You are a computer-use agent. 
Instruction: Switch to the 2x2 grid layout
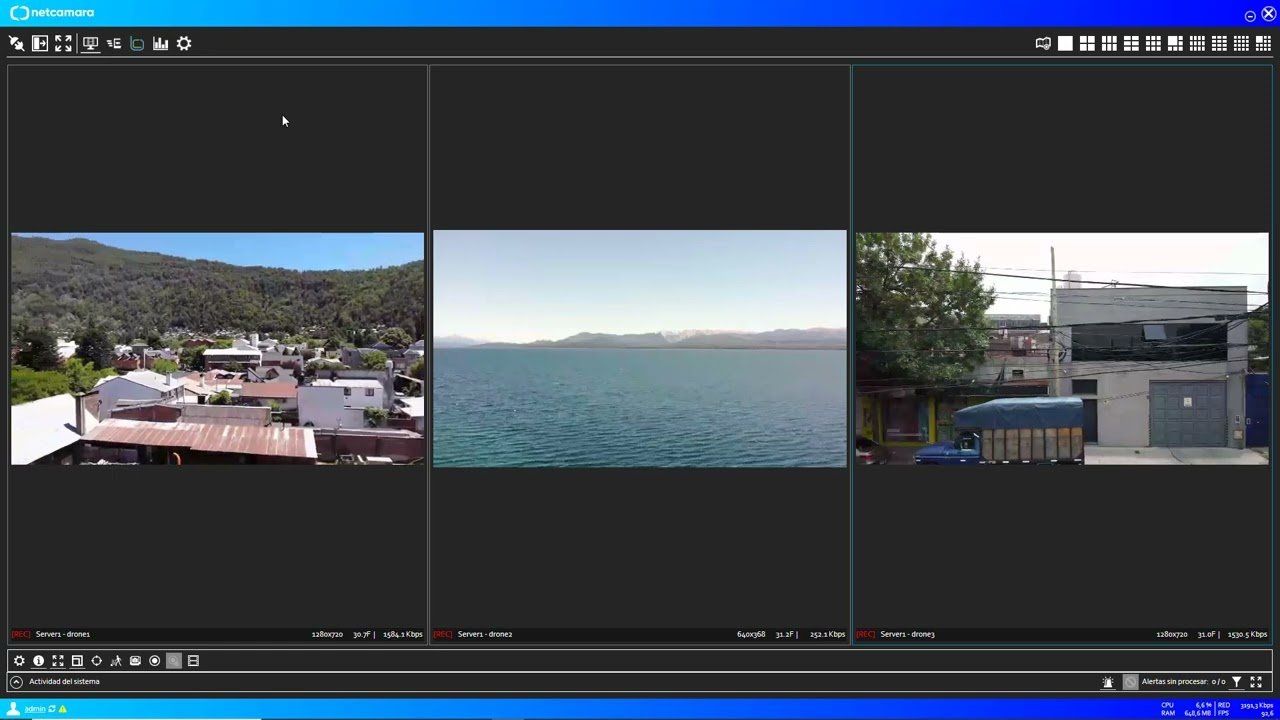click(x=1087, y=44)
